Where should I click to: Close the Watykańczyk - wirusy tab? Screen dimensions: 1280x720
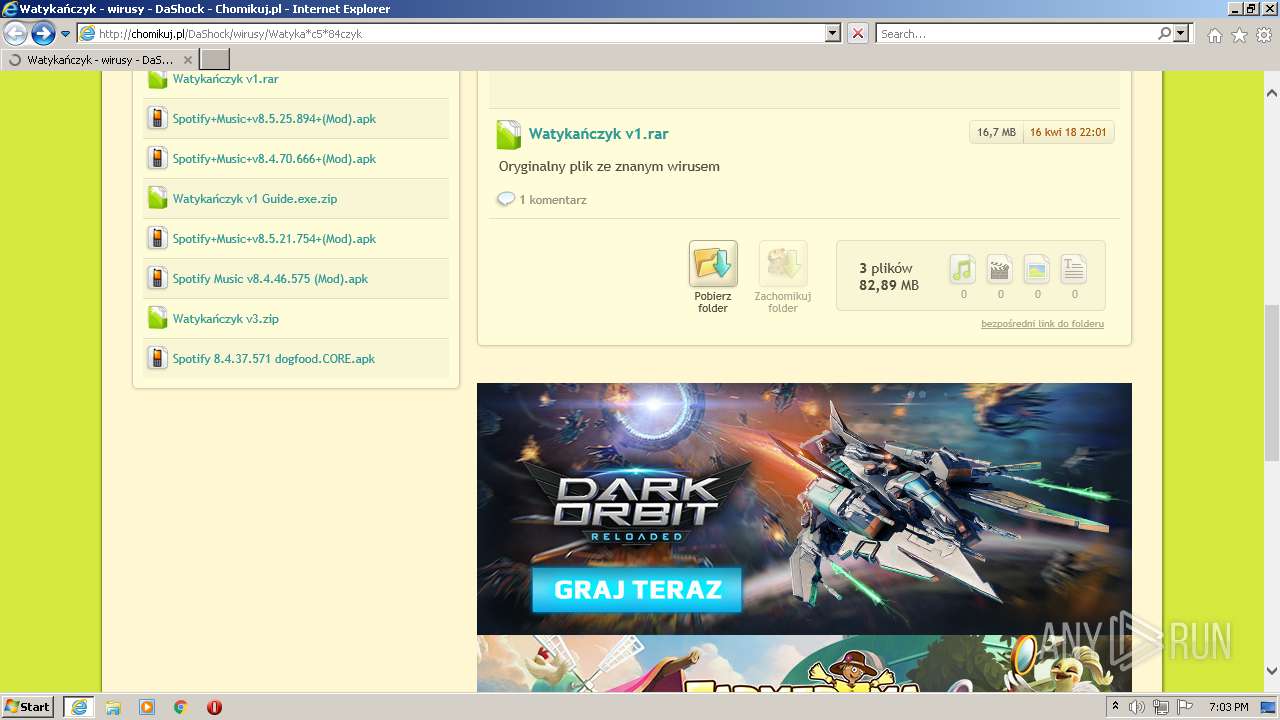[x=187, y=60]
